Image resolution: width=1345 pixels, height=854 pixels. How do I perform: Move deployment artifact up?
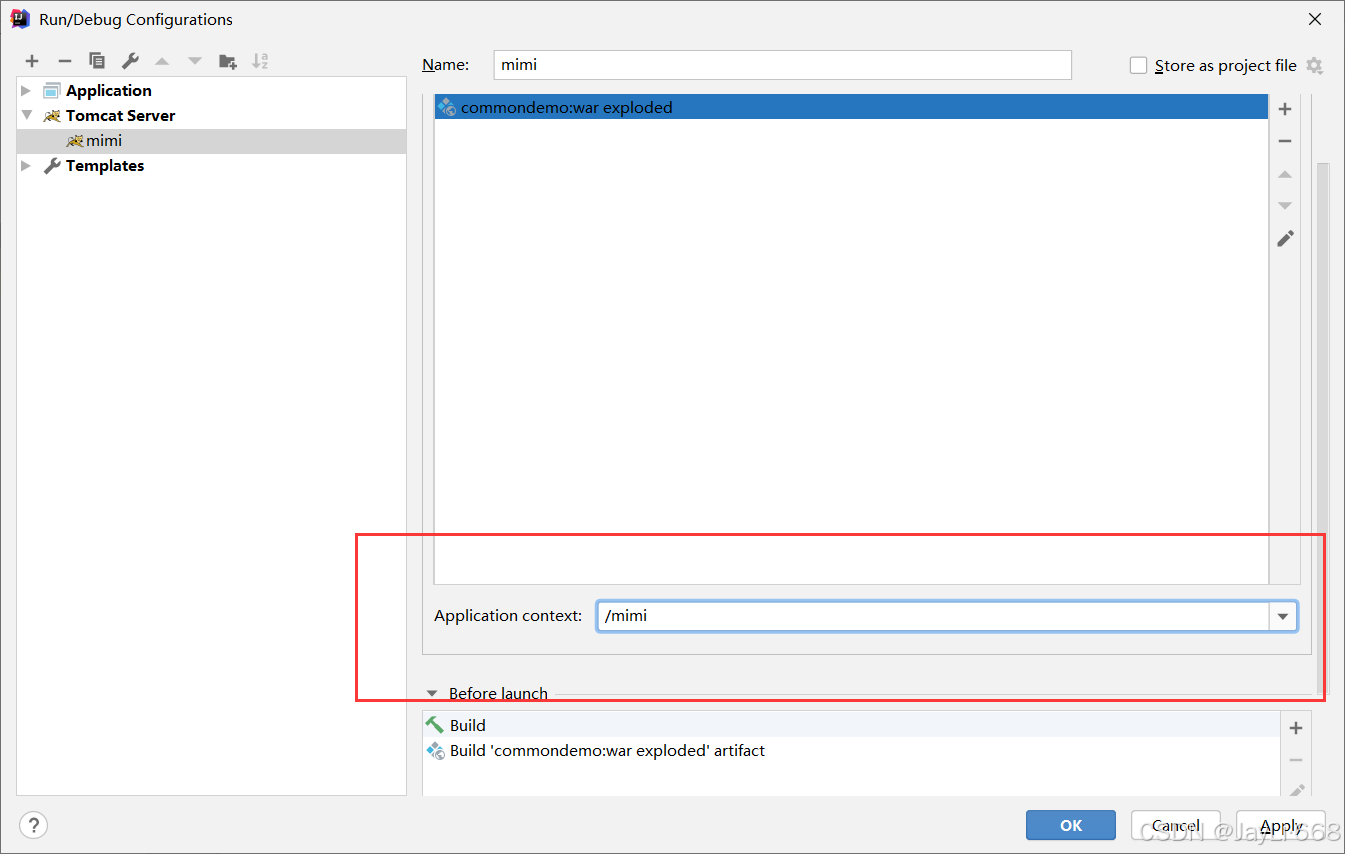1286,174
